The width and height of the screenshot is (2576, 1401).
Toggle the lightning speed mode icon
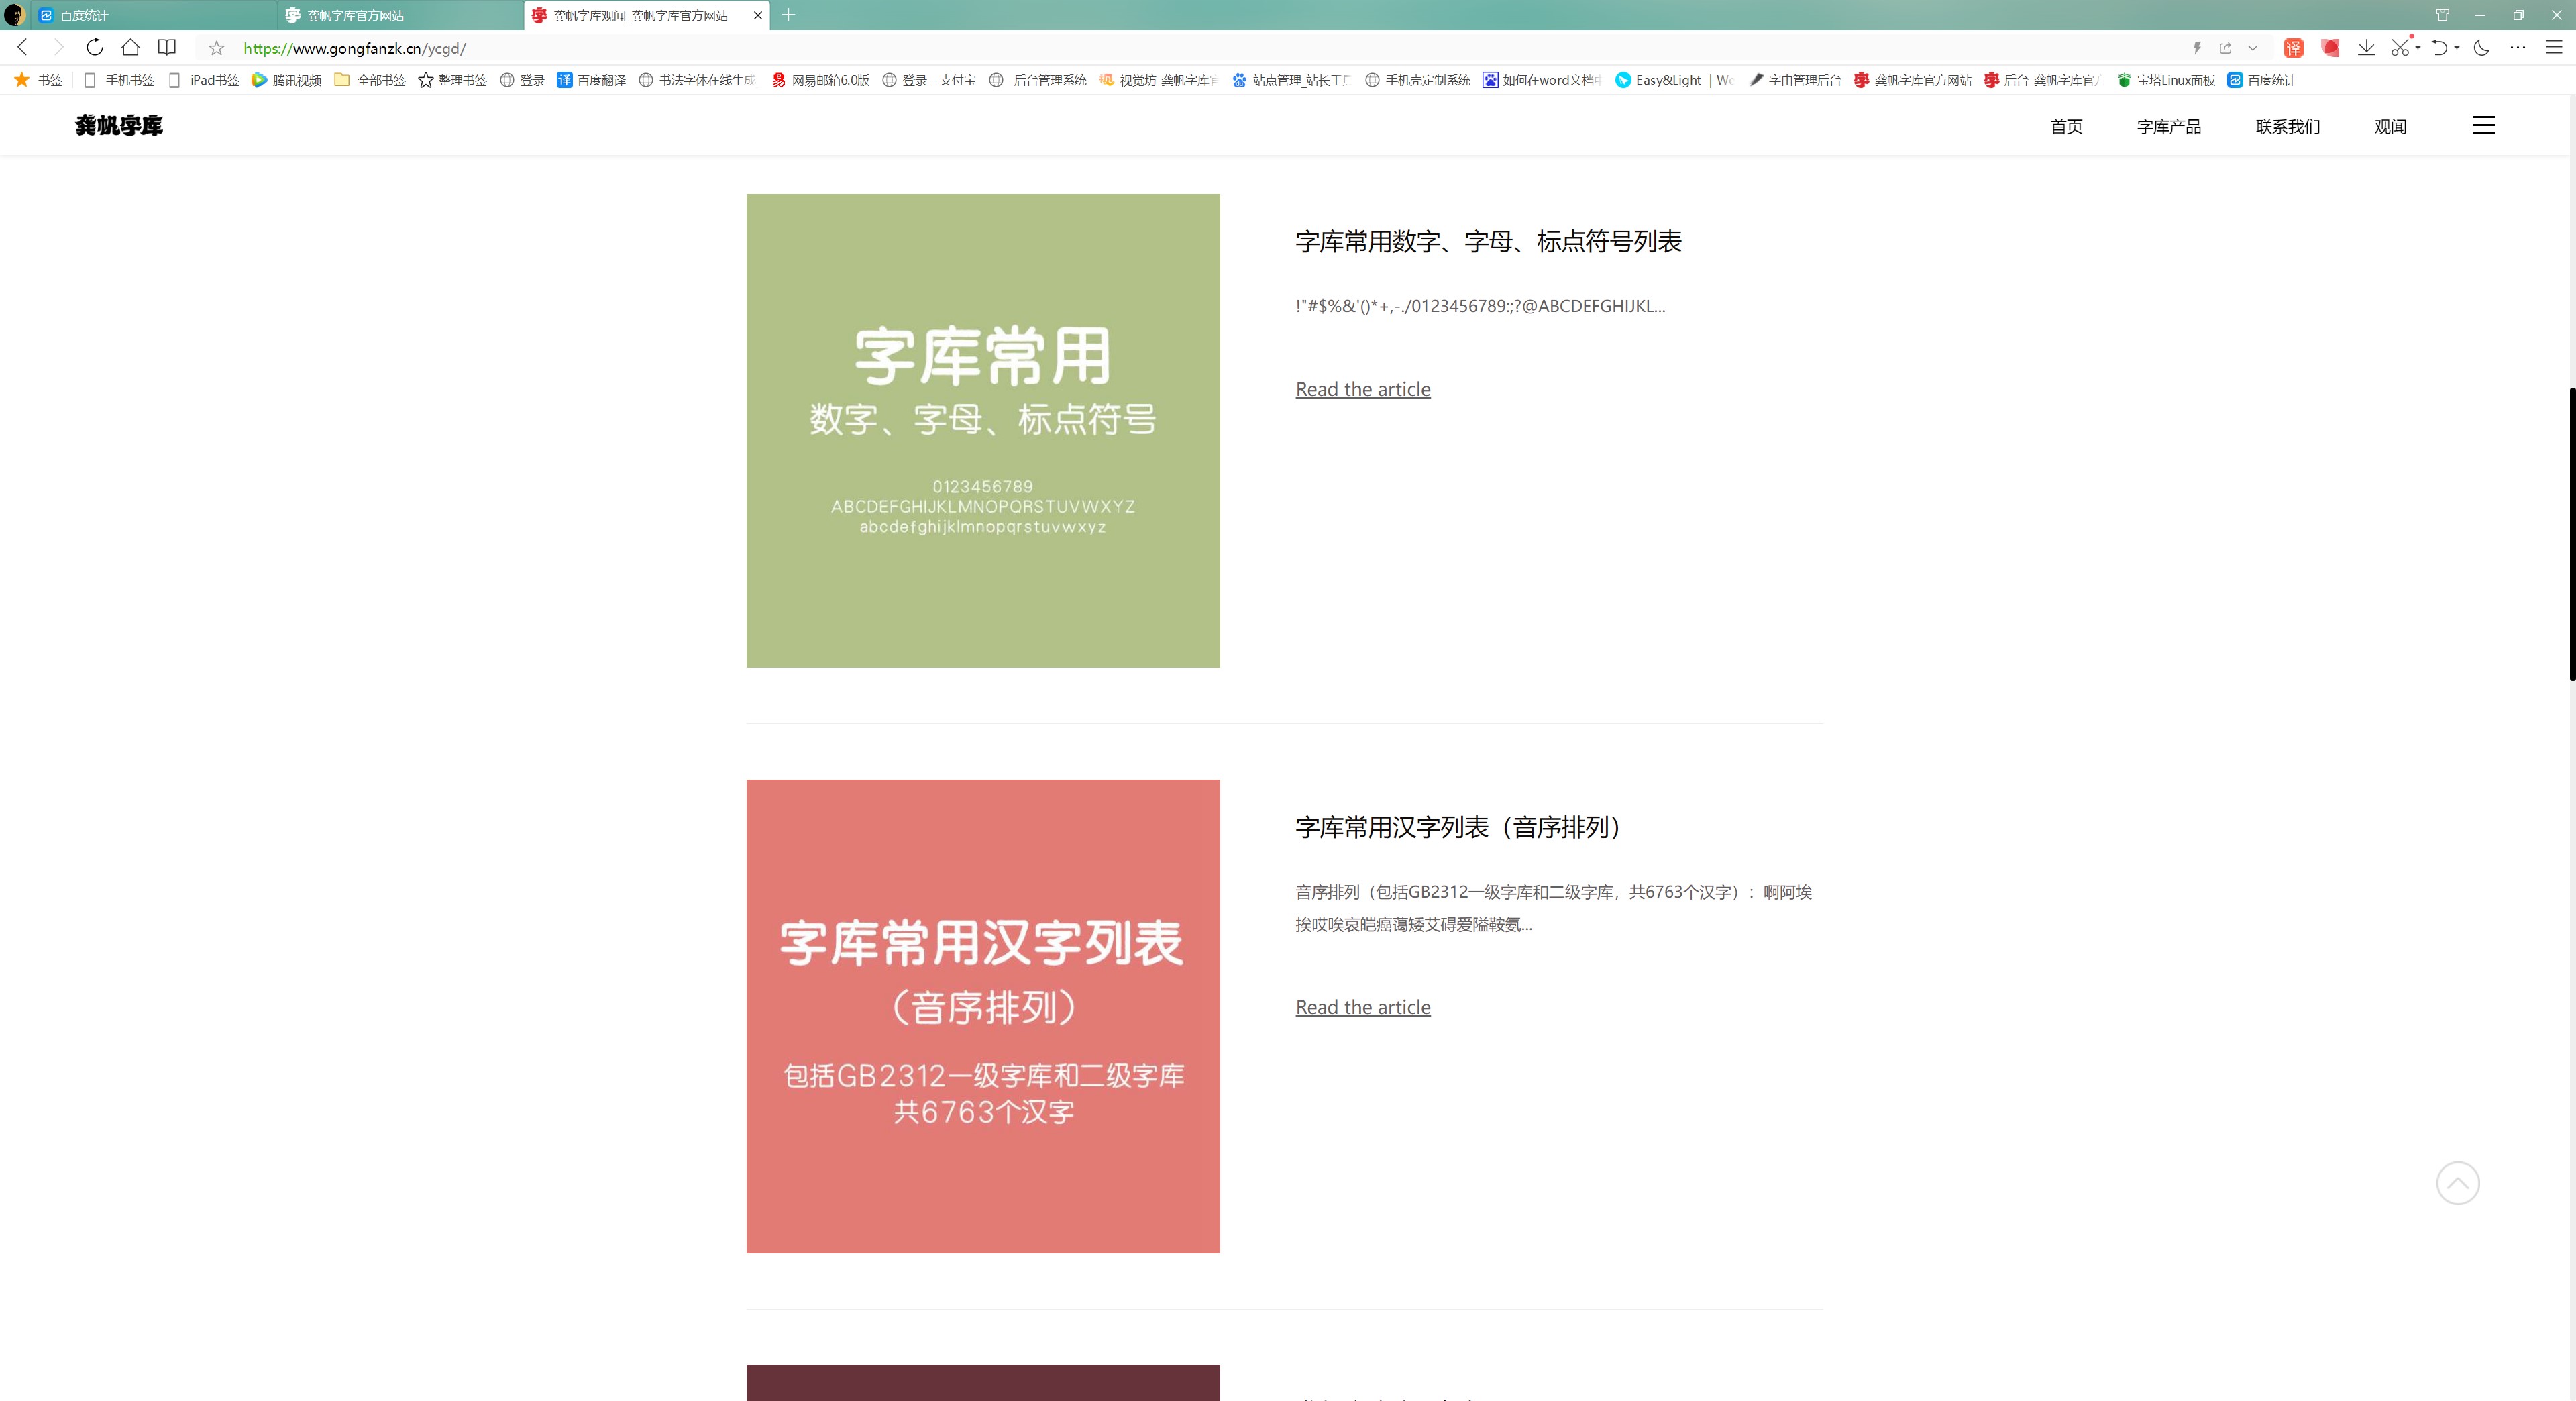(x=2197, y=48)
